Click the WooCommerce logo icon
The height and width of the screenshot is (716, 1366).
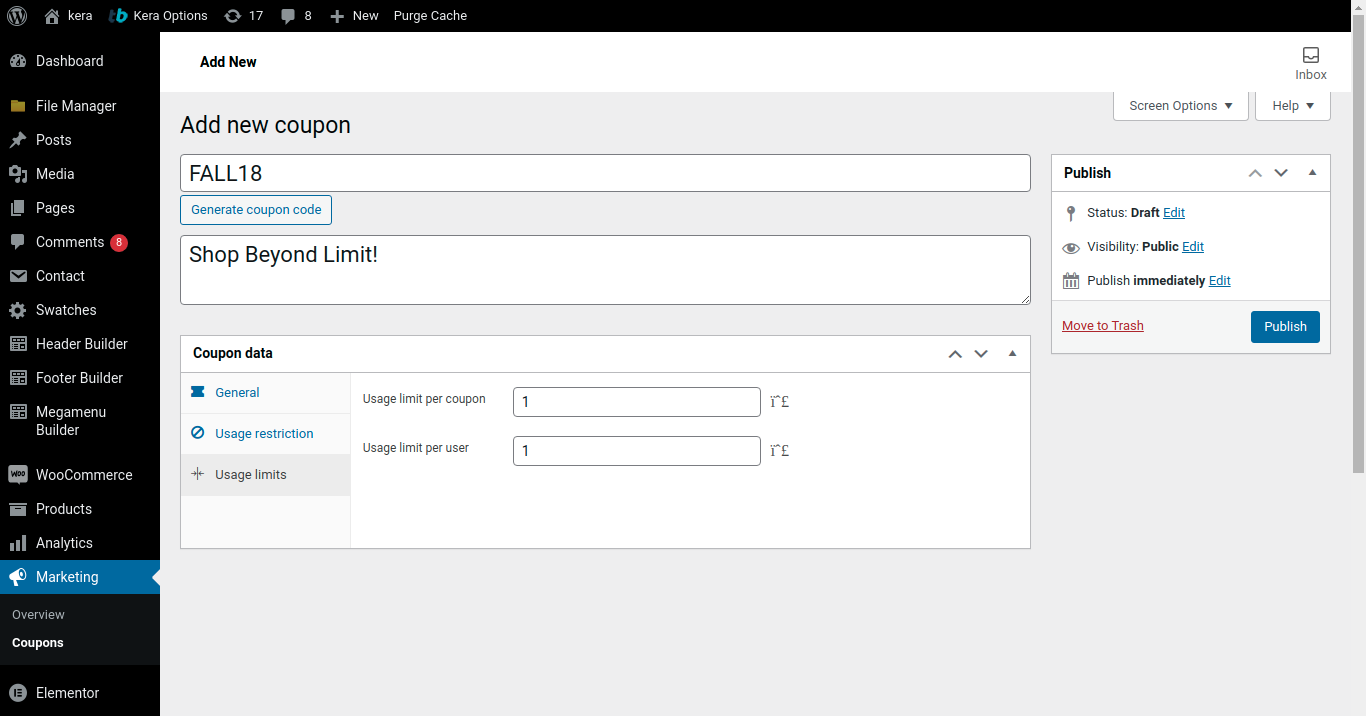click(x=18, y=475)
